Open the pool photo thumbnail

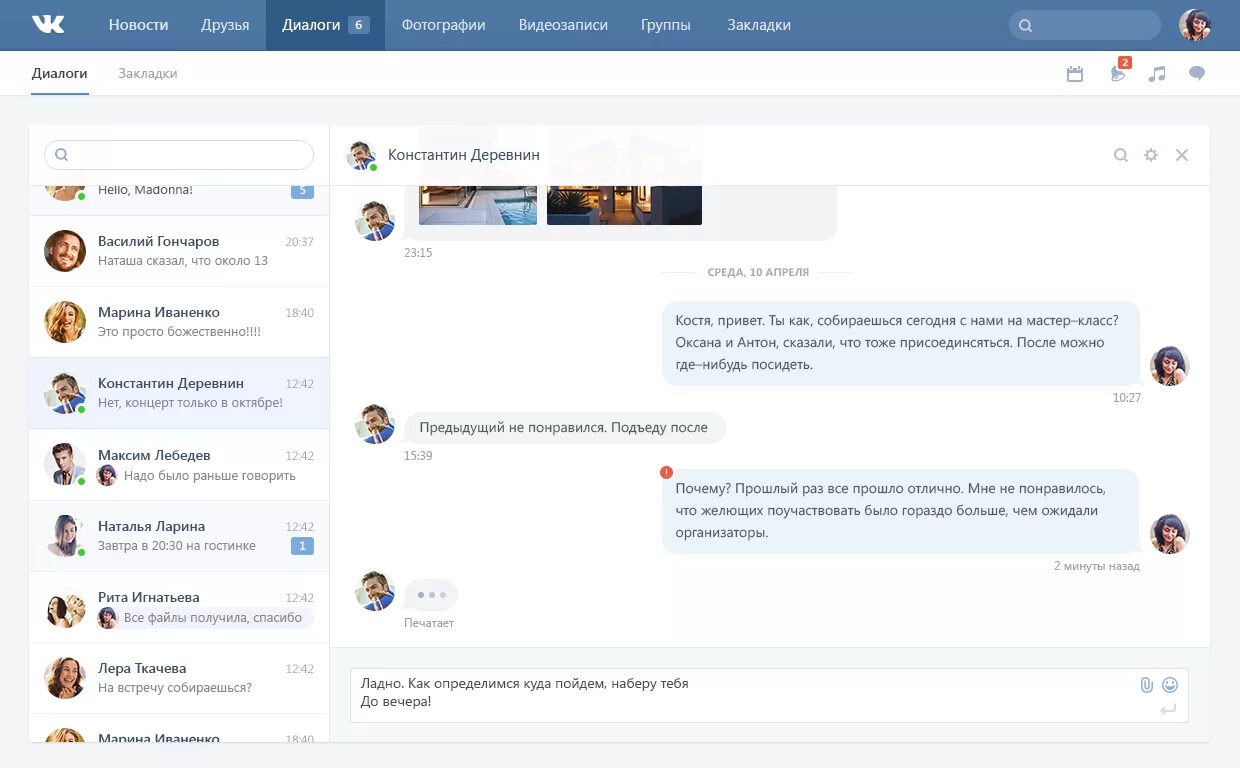pos(478,204)
